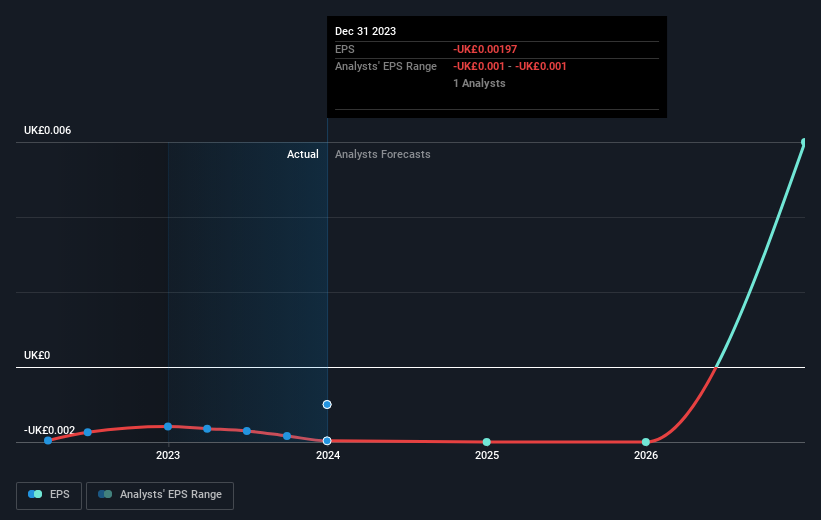Click the 2024 x-axis label
The width and height of the screenshot is (821, 520).
(328, 455)
